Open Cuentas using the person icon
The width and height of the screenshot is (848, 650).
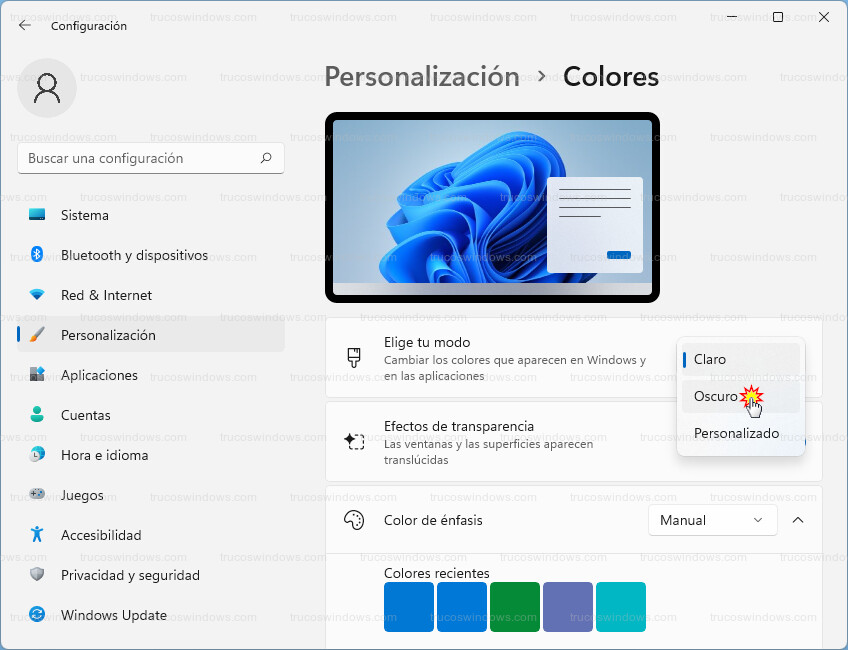tap(37, 415)
